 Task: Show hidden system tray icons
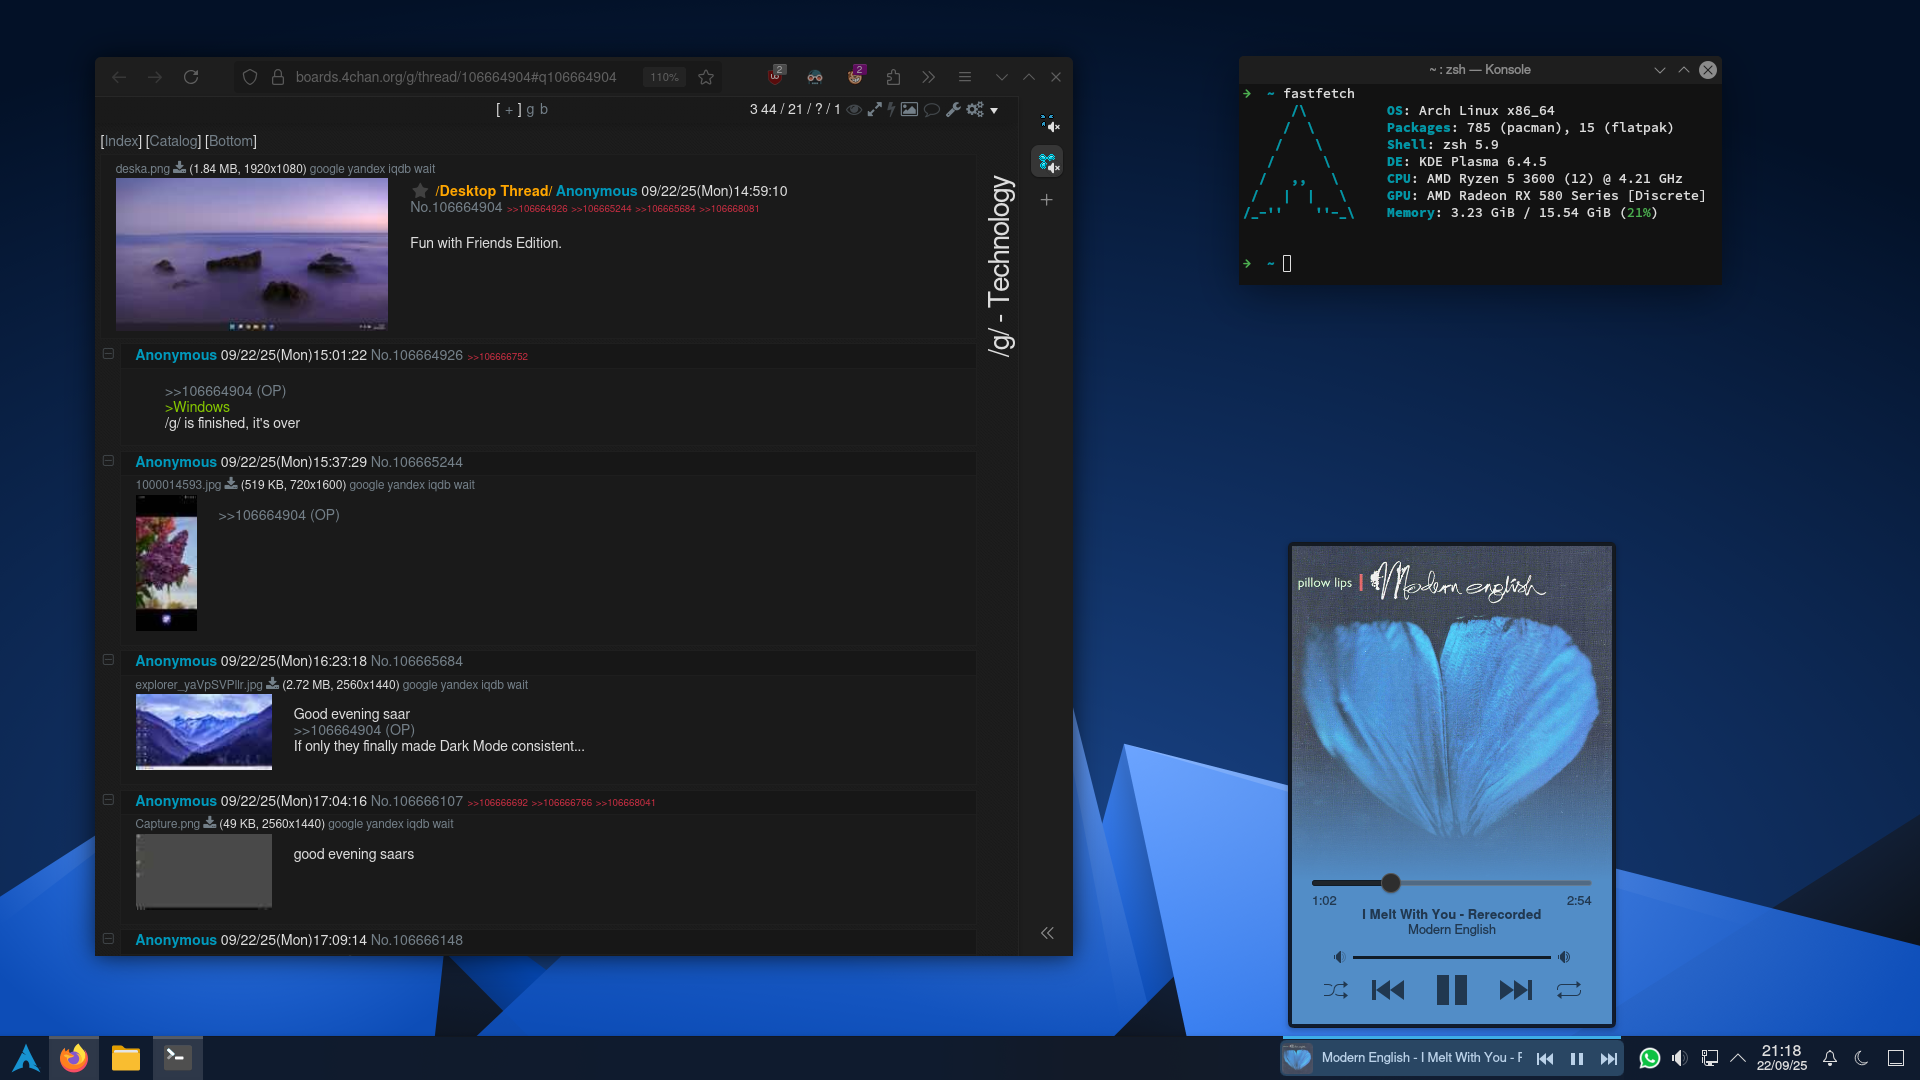1738,1058
